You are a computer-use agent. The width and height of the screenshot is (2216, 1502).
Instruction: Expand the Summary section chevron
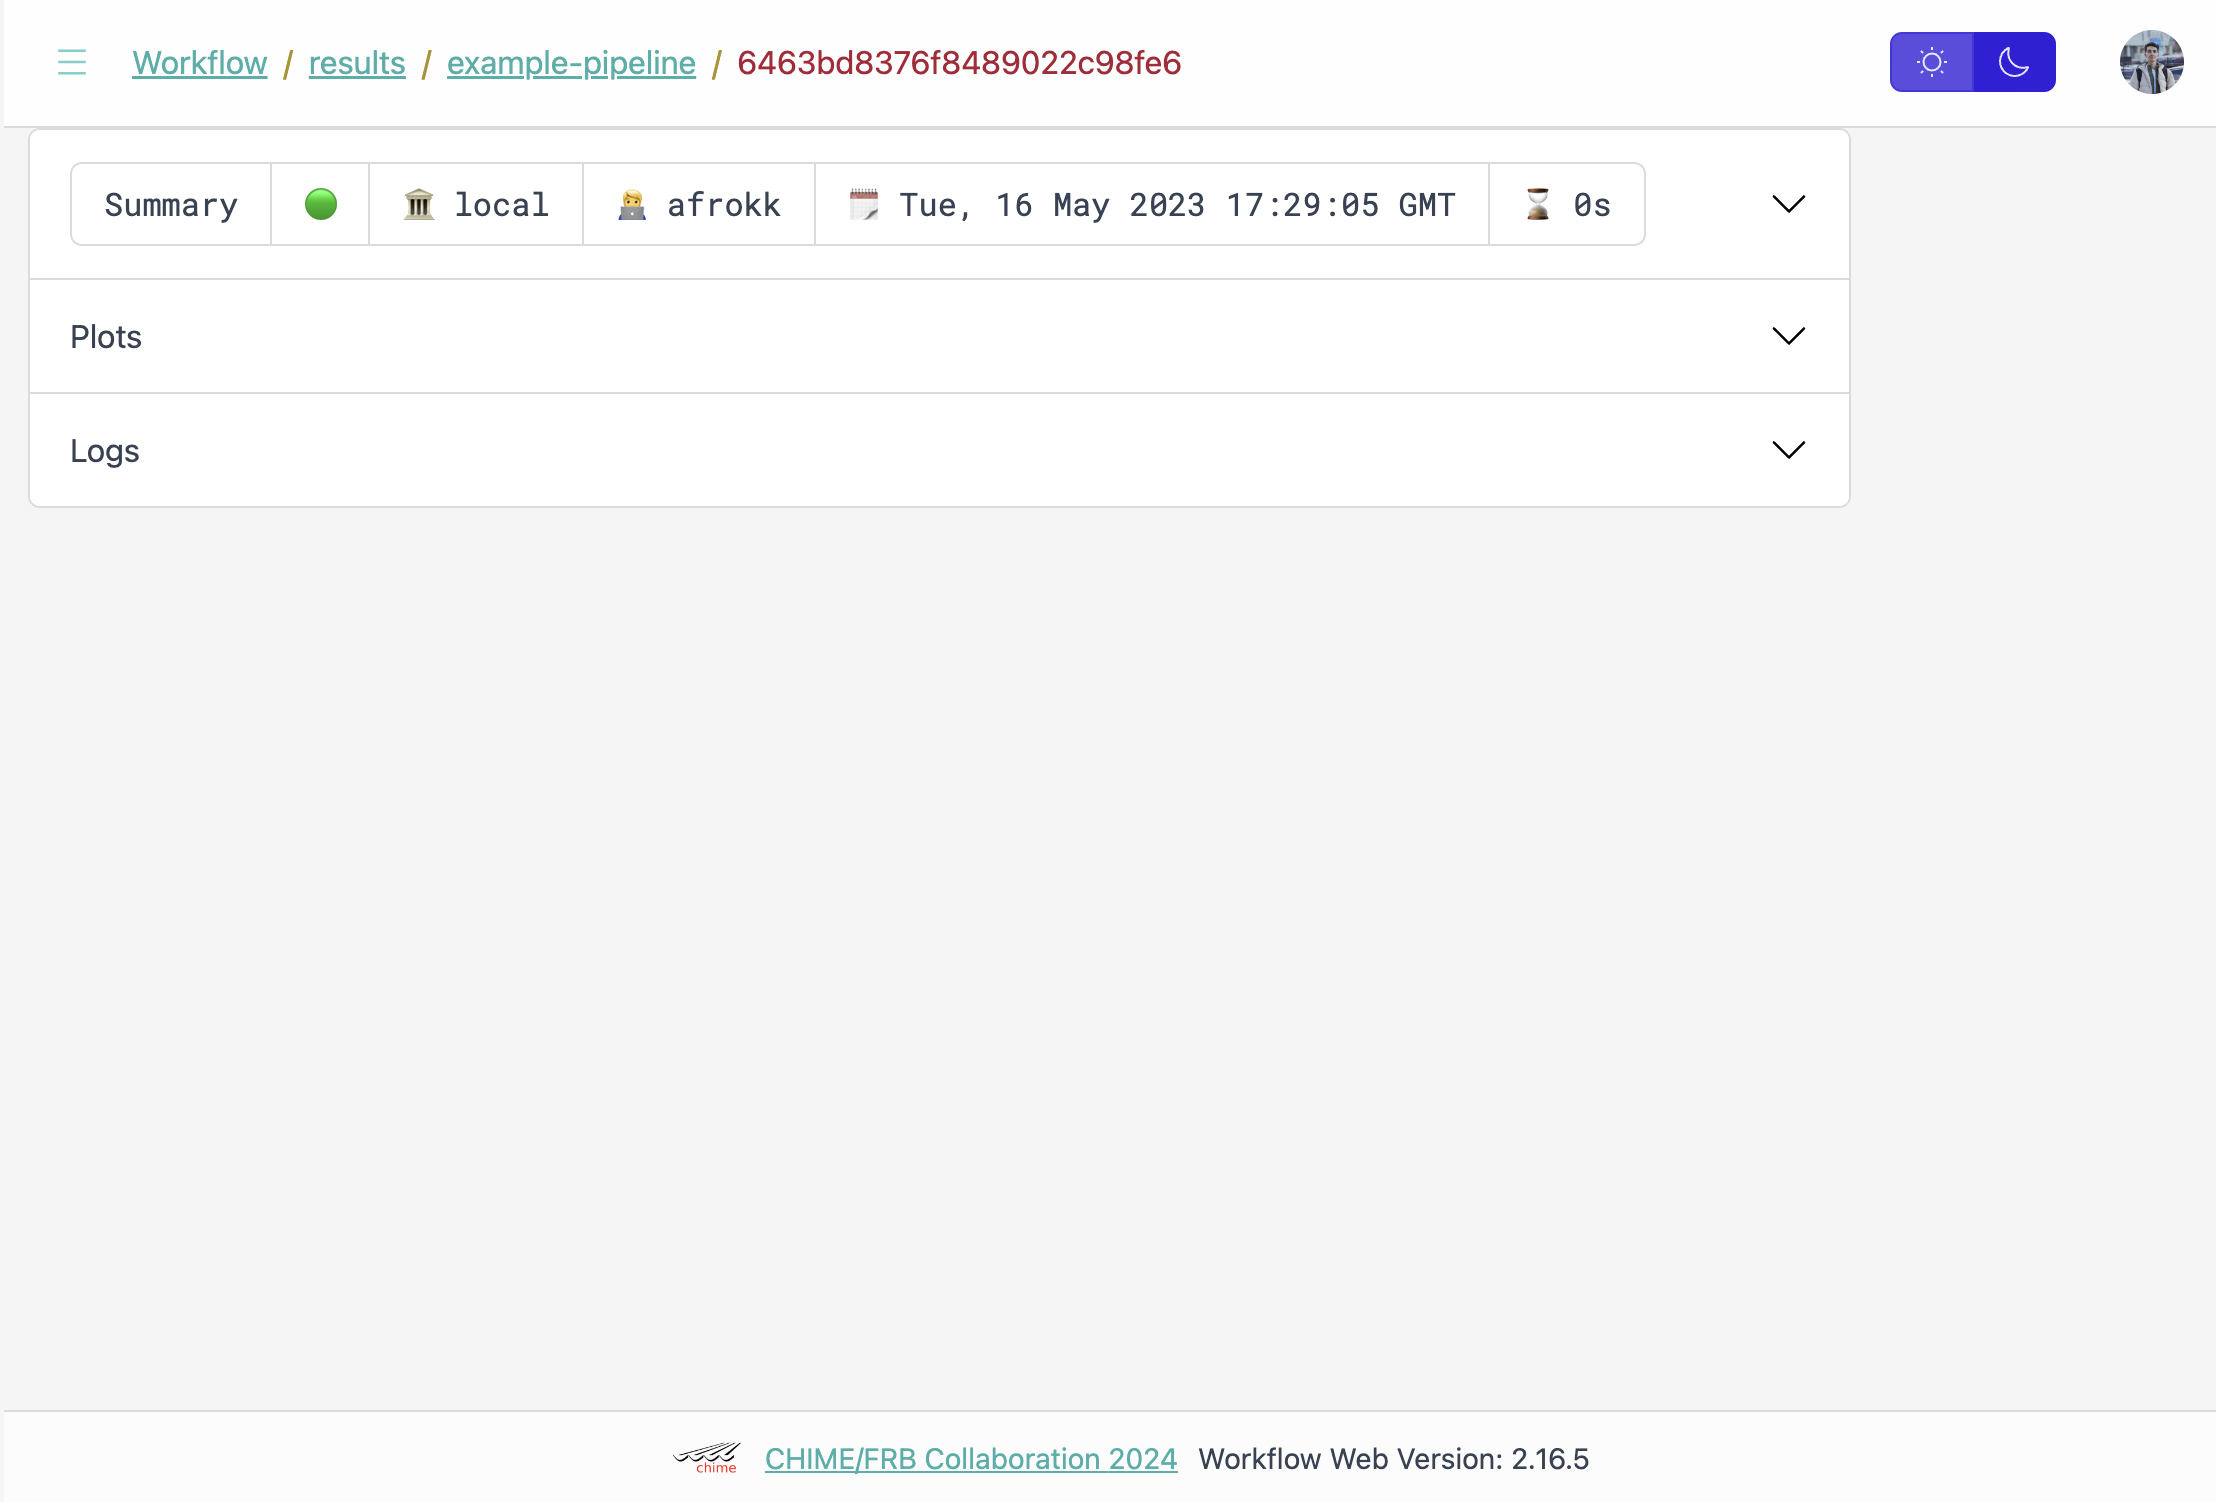tap(1789, 205)
